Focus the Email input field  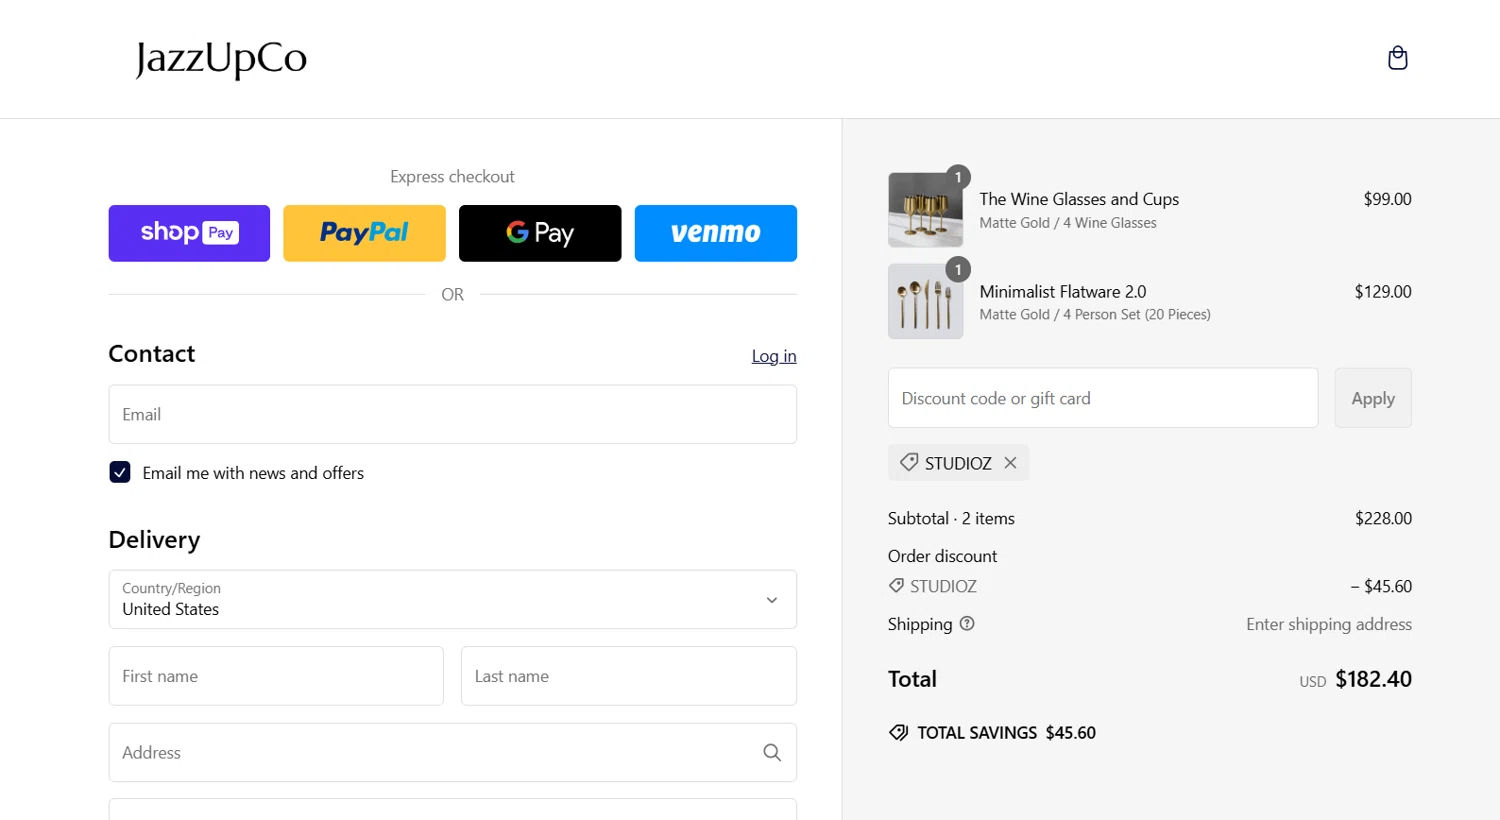tap(453, 414)
